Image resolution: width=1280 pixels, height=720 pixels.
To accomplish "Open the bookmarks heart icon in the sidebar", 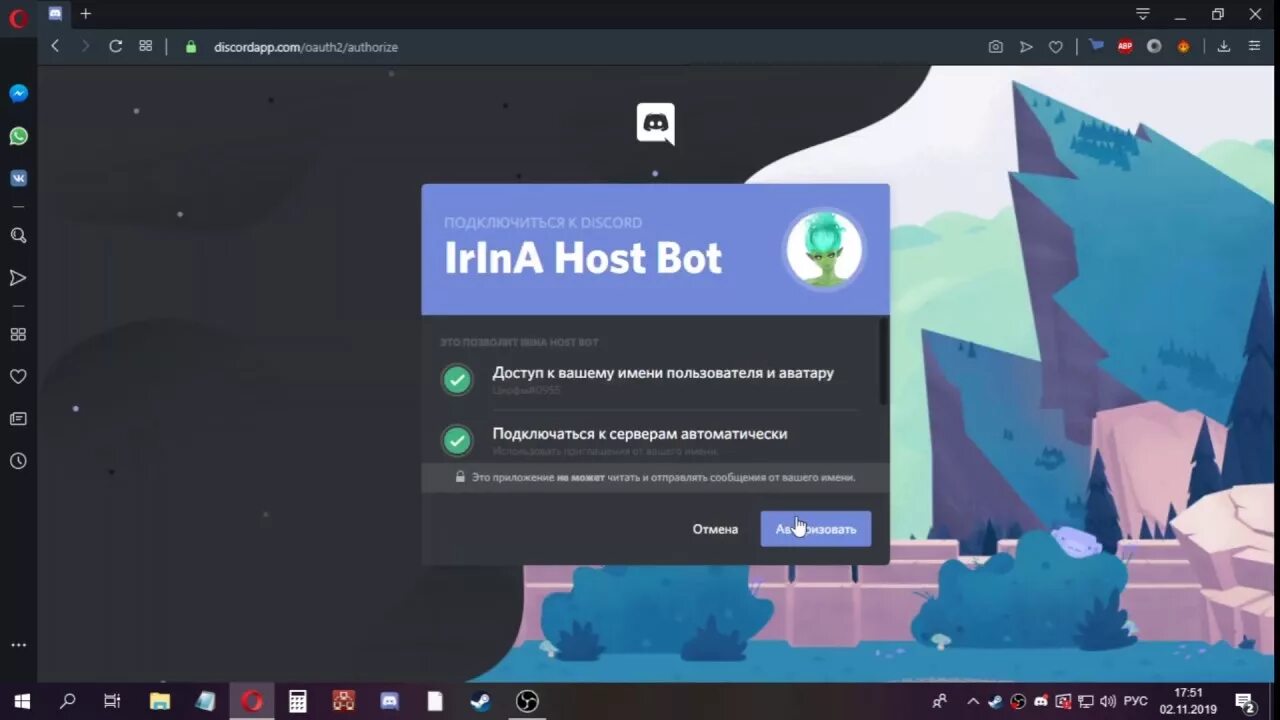I will (x=18, y=376).
